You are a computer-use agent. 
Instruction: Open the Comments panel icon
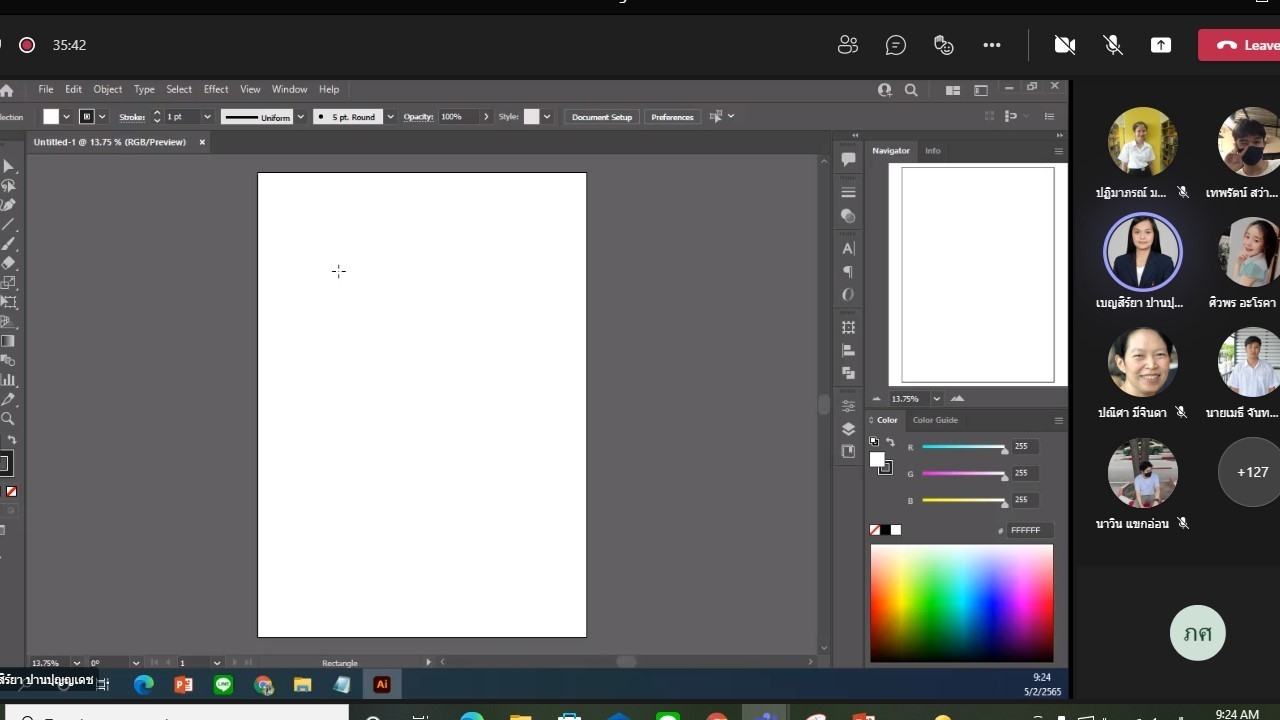pyautogui.click(x=848, y=159)
